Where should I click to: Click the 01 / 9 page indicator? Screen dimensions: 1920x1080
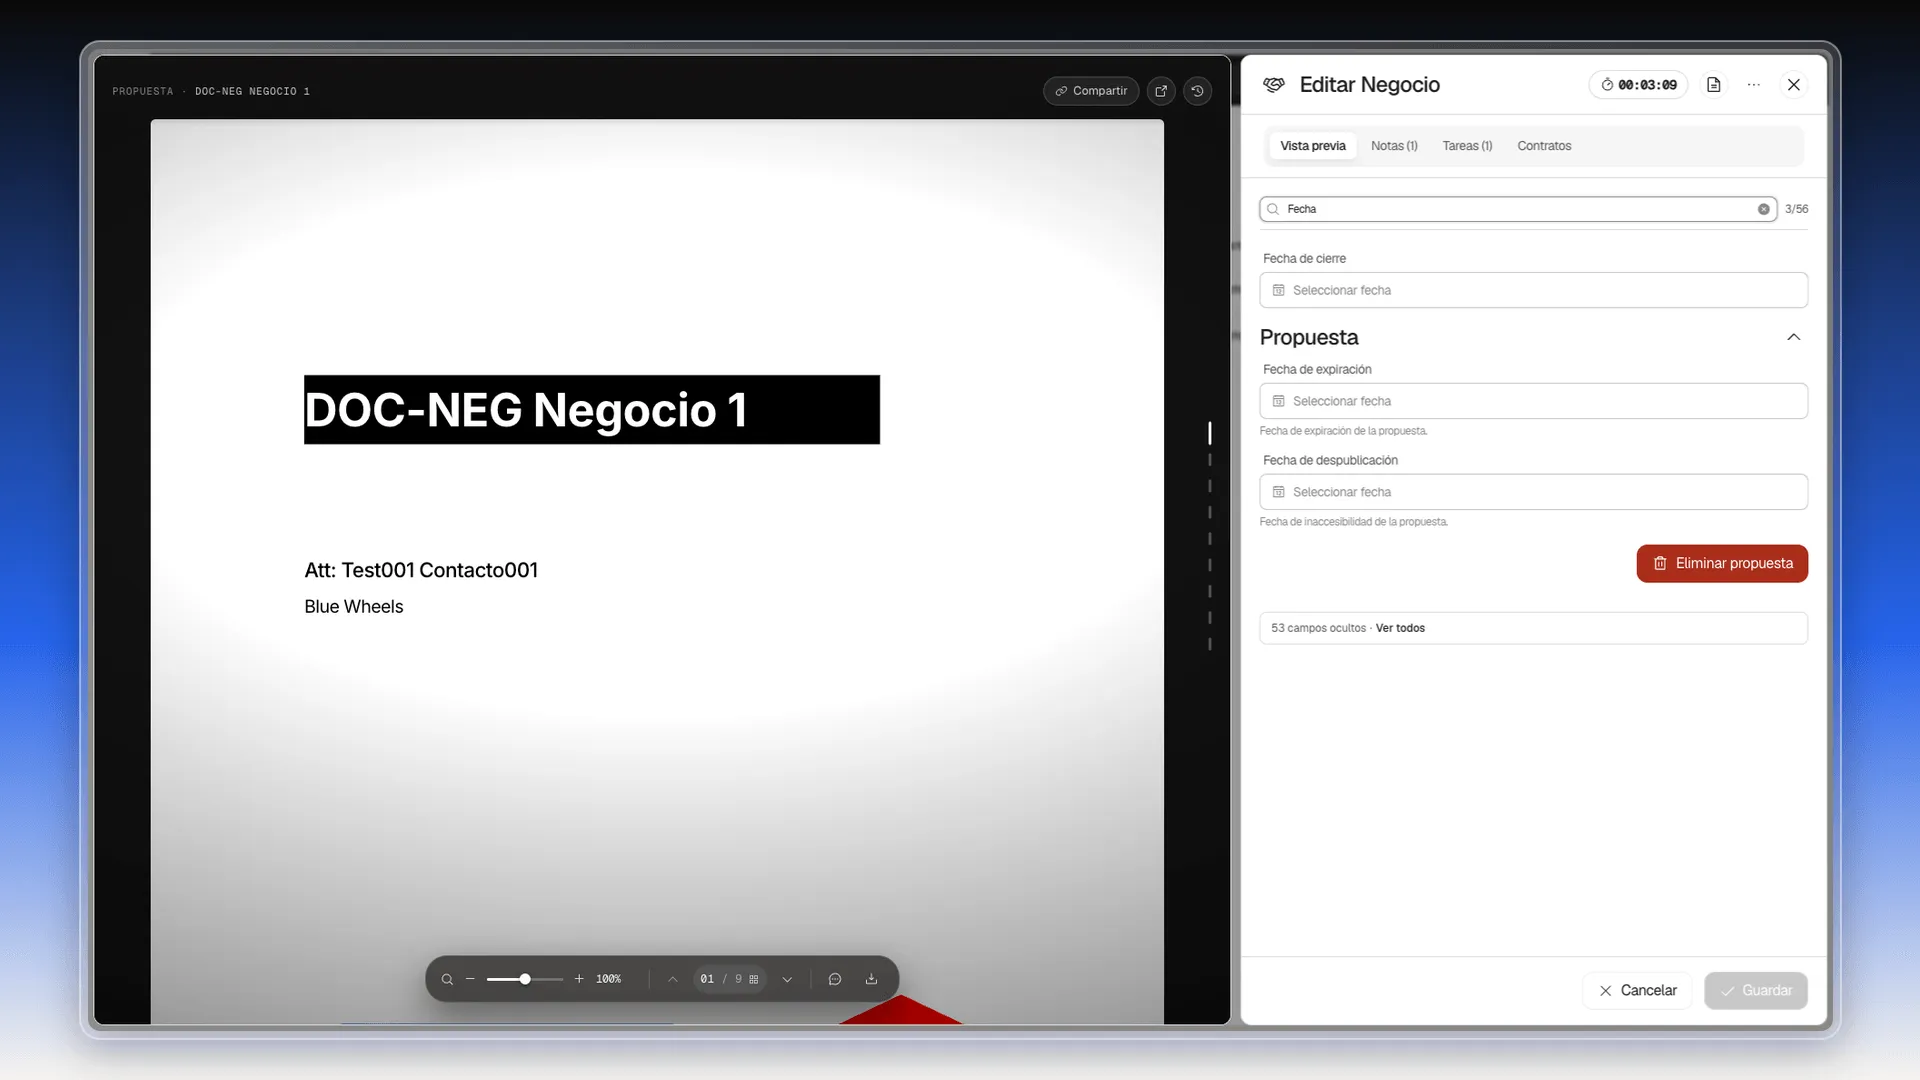pos(721,980)
